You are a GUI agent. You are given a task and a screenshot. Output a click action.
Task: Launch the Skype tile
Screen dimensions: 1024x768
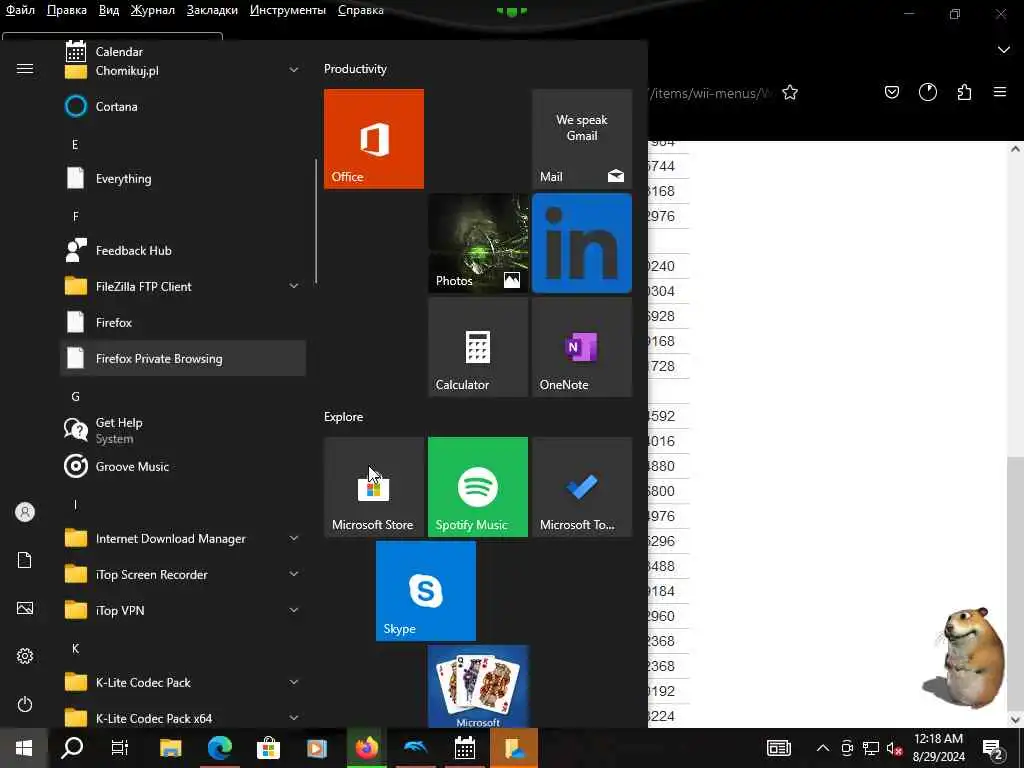coord(426,591)
